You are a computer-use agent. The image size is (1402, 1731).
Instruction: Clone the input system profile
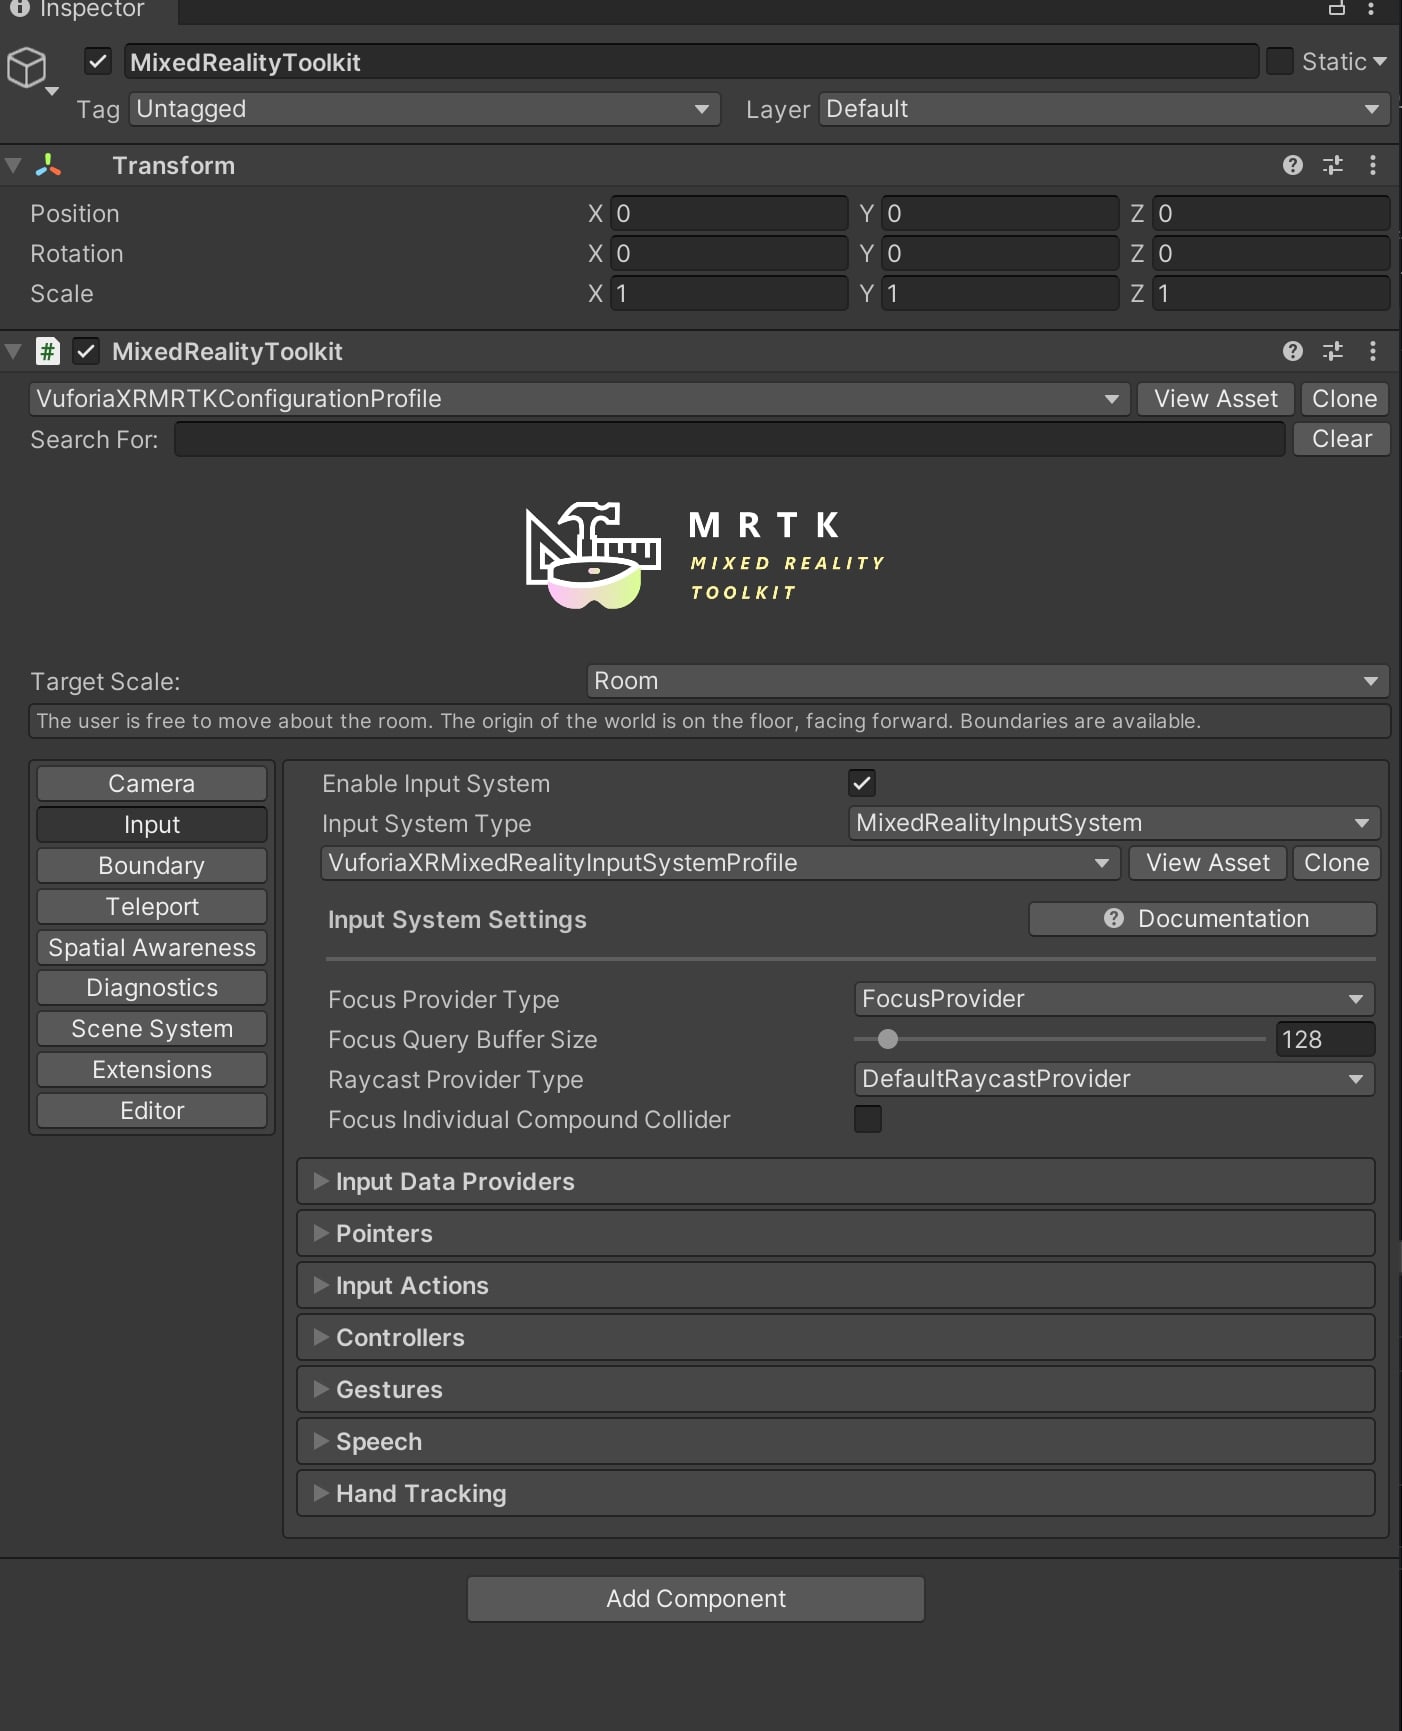(1337, 863)
